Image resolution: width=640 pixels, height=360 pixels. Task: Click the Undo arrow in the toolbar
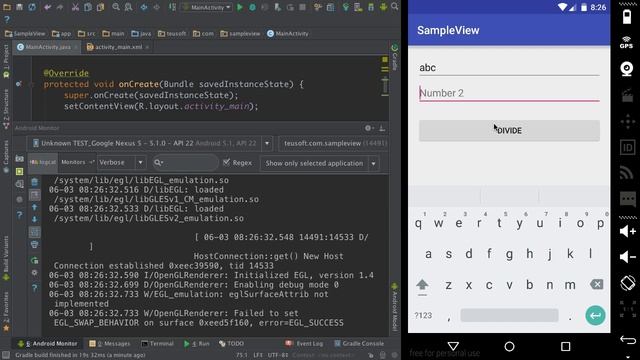48,7
